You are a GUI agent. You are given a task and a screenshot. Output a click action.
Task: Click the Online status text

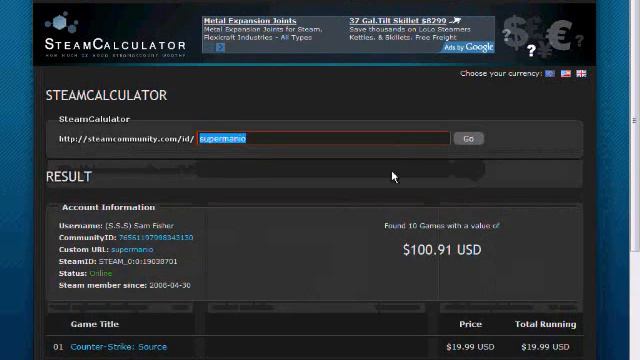click(x=100, y=273)
